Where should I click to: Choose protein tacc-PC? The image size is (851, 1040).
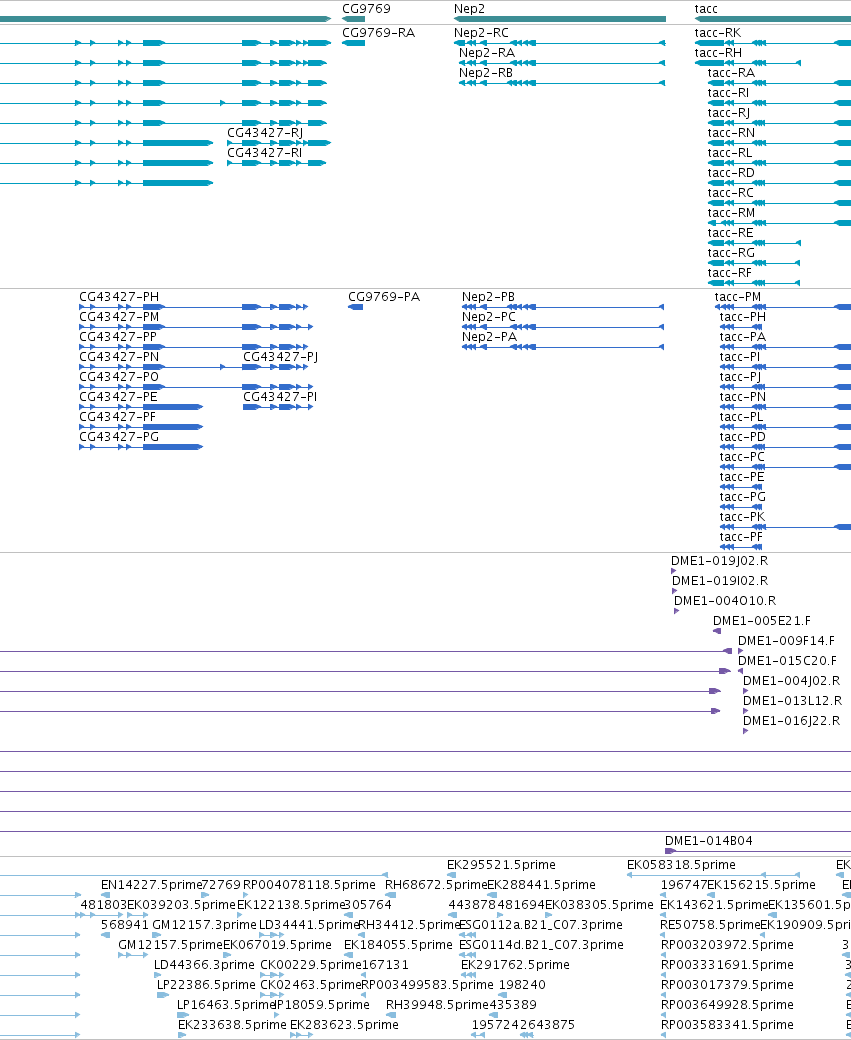coord(742,456)
